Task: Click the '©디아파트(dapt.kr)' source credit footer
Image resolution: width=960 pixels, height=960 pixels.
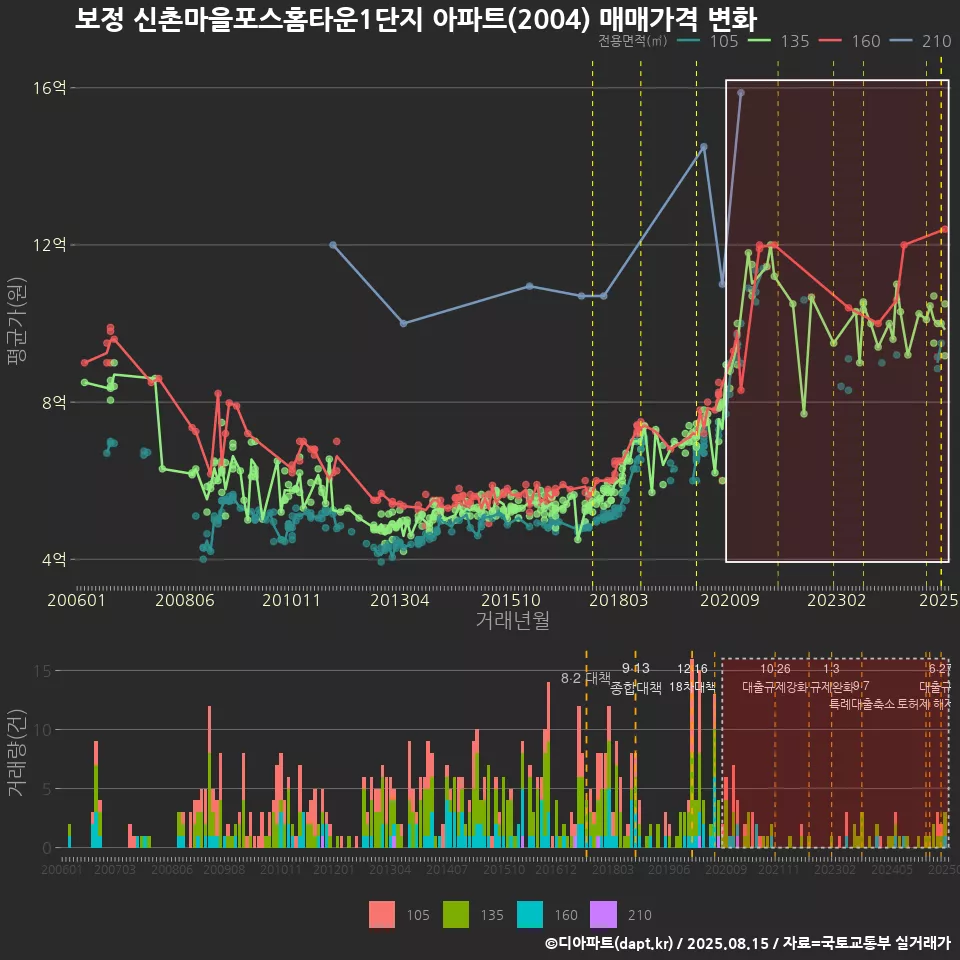Action: (609, 943)
